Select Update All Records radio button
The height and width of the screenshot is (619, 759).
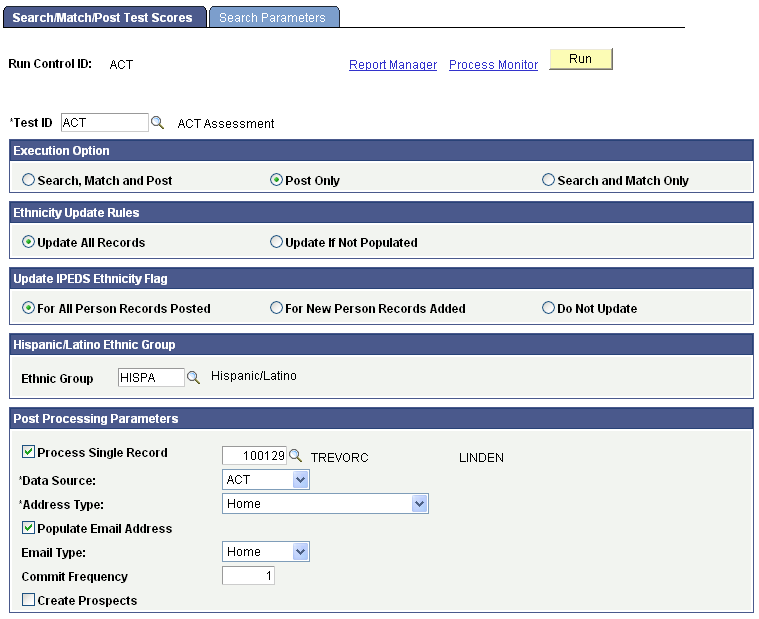tap(29, 242)
